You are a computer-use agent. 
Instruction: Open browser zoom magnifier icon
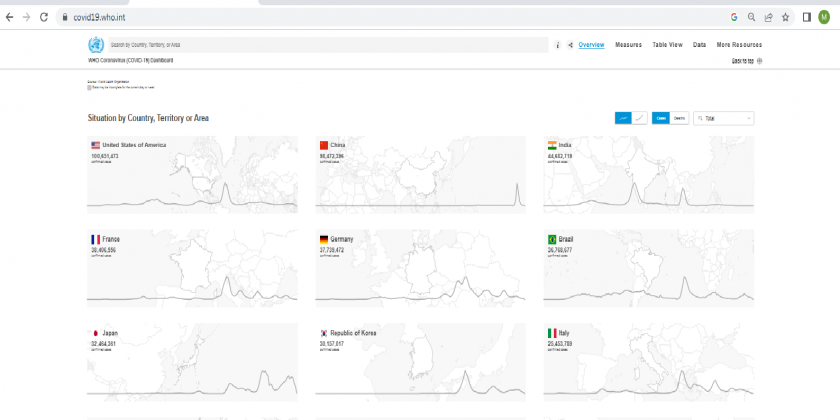click(x=751, y=17)
